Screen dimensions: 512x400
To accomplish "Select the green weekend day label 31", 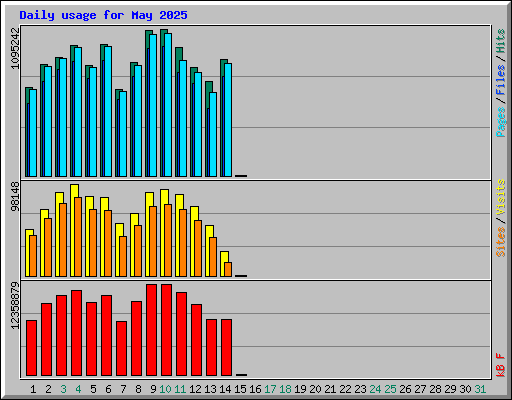I will point(480,389).
